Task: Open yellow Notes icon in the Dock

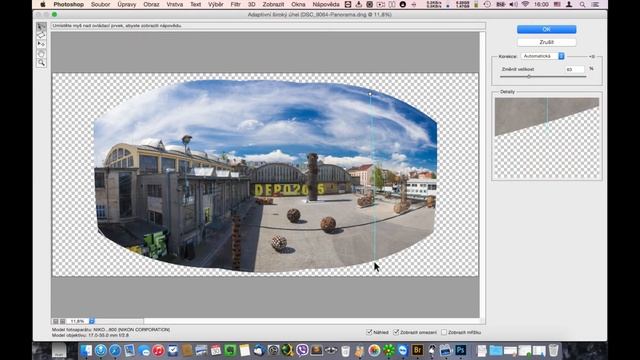Action: 244,350
